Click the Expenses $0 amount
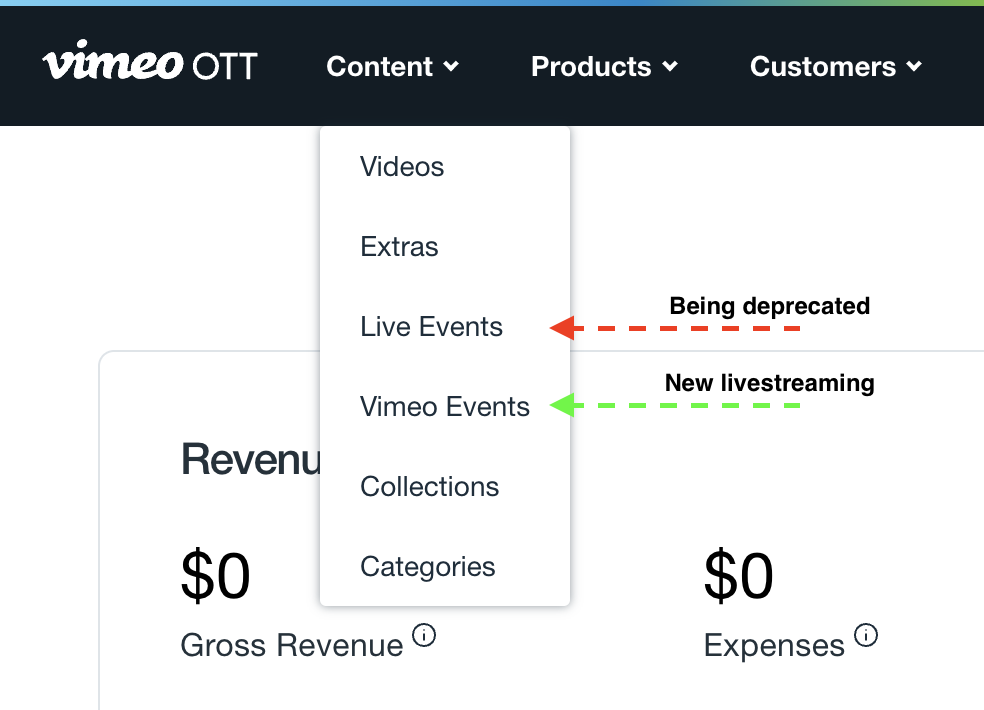This screenshot has height=710, width=984. 739,575
